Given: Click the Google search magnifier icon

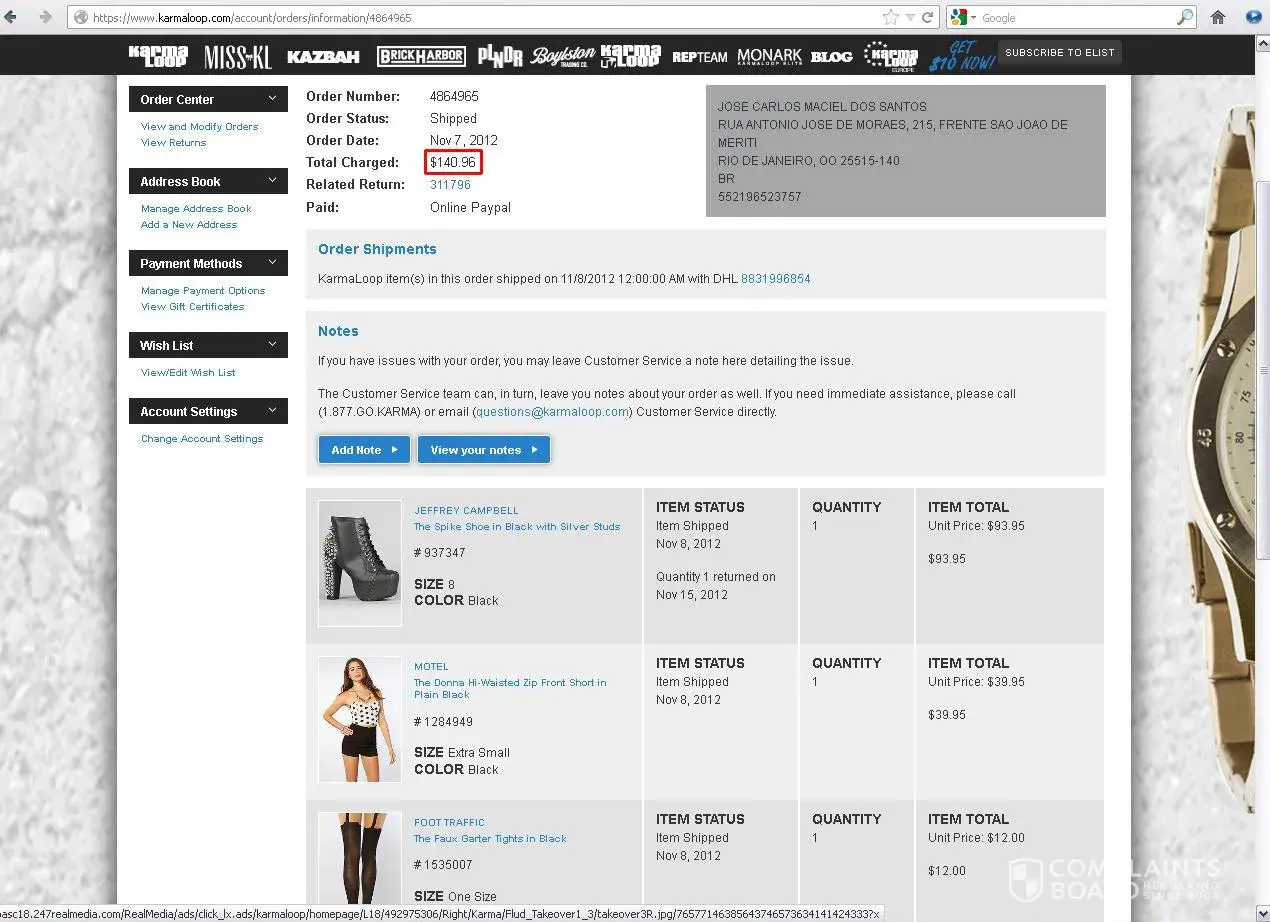Looking at the screenshot, I should point(1185,17).
